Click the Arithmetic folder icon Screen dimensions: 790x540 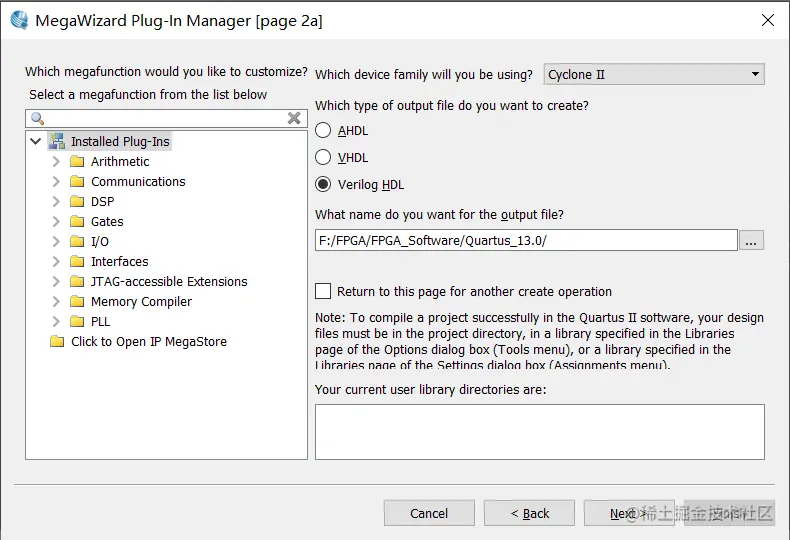(77, 161)
